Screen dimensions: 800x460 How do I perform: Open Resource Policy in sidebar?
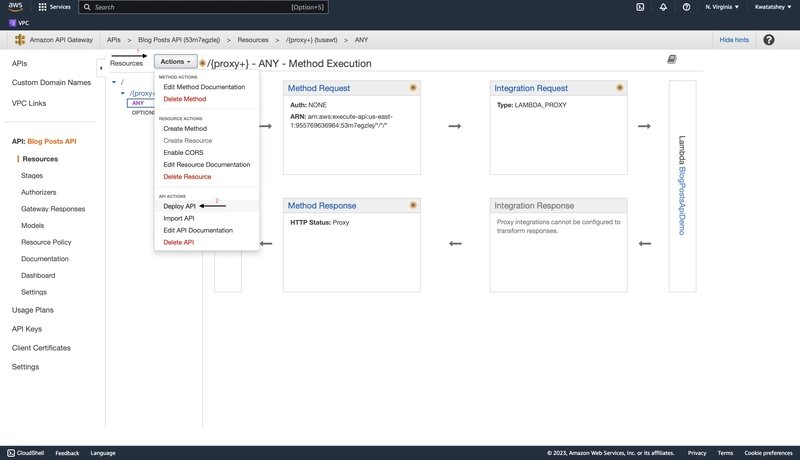46,242
